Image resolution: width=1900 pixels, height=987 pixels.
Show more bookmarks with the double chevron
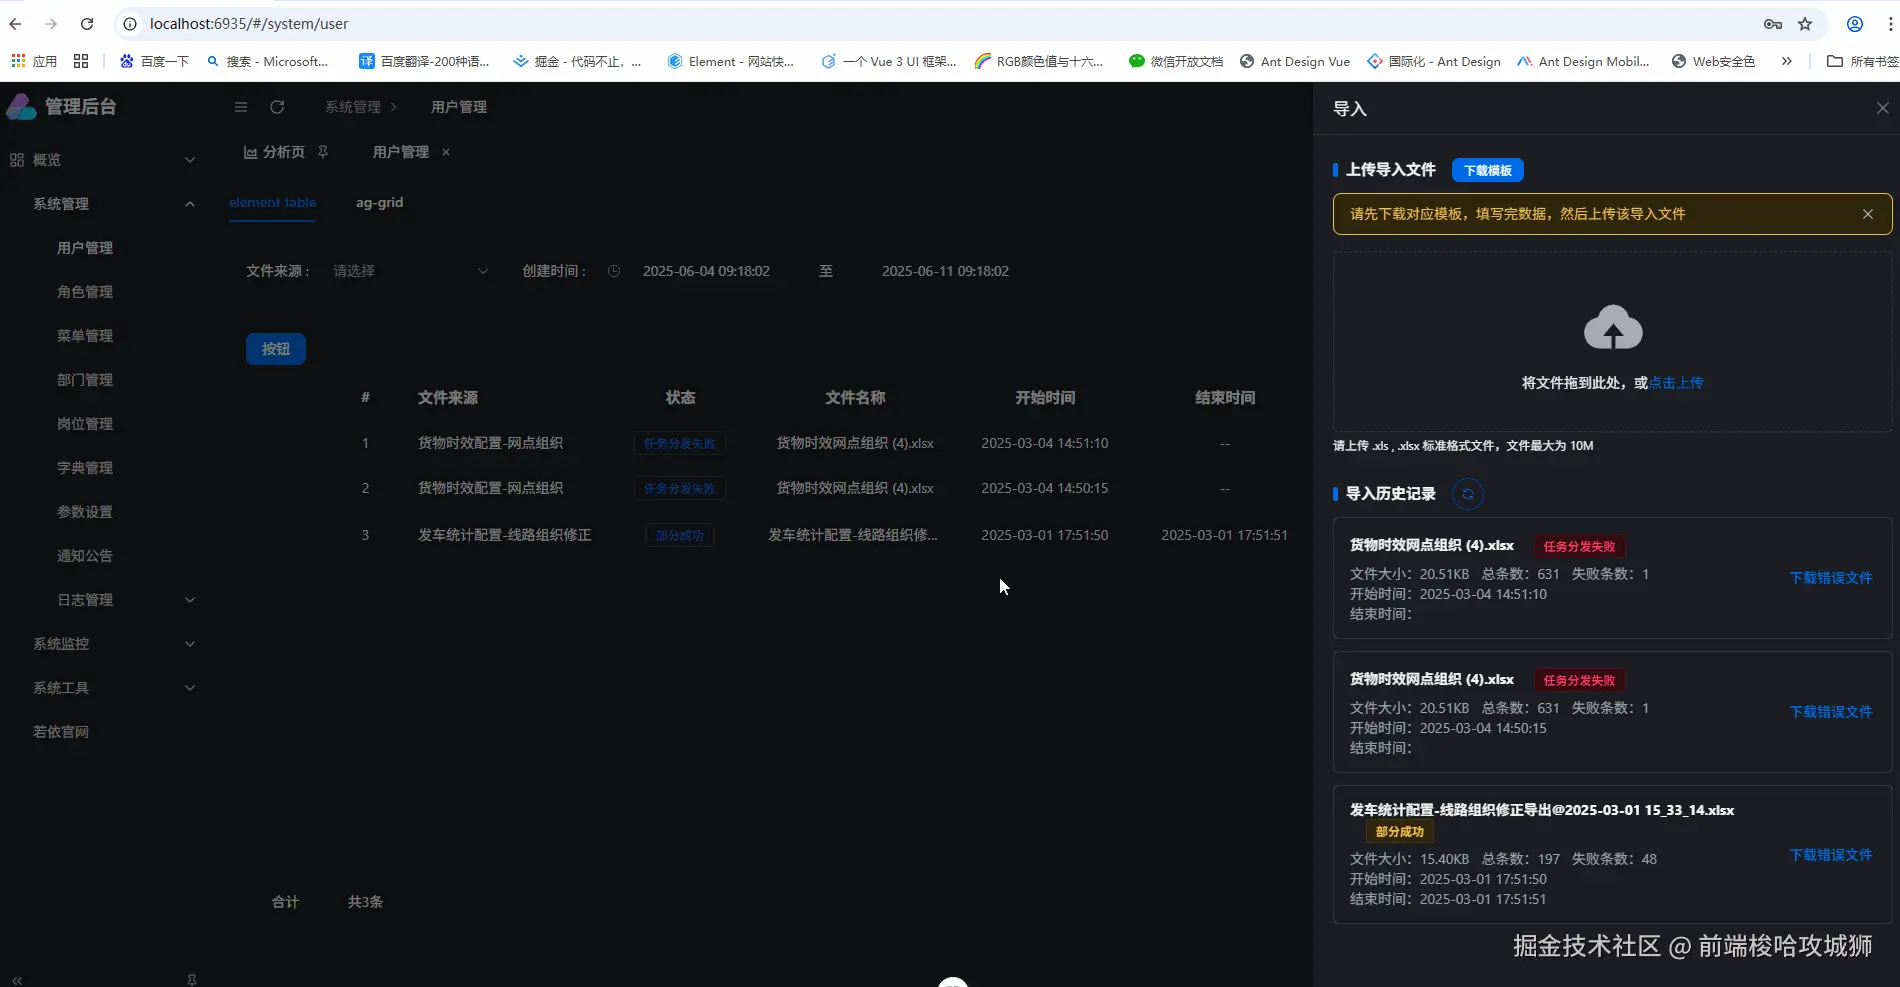[1786, 61]
